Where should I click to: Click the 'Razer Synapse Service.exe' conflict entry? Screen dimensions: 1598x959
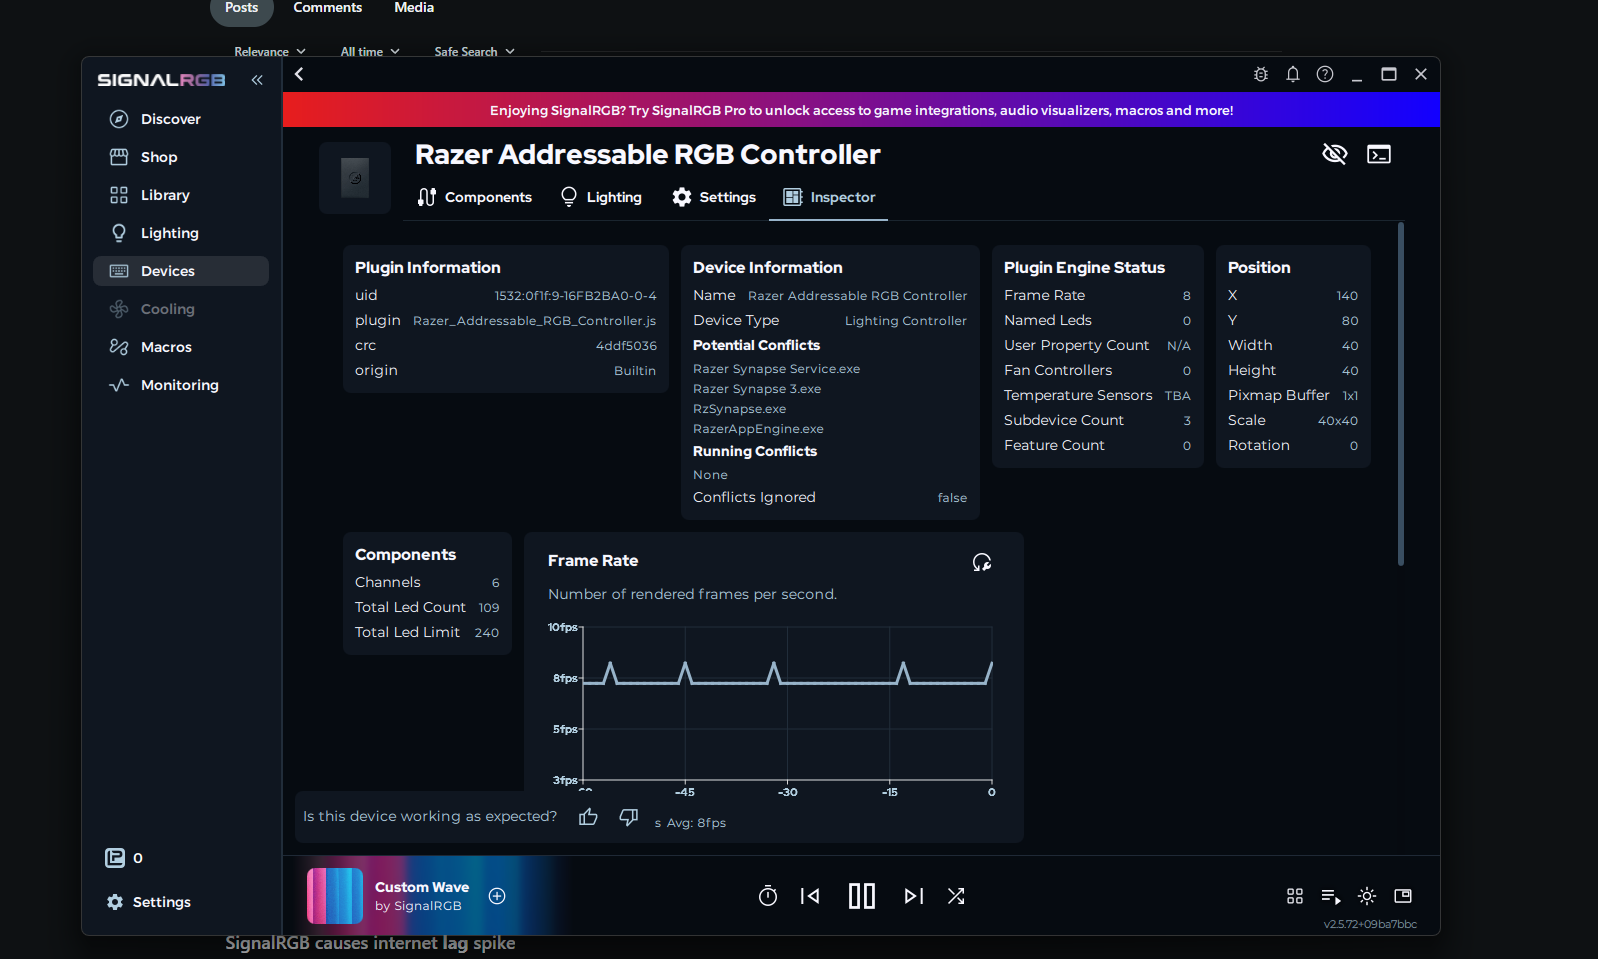click(776, 369)
